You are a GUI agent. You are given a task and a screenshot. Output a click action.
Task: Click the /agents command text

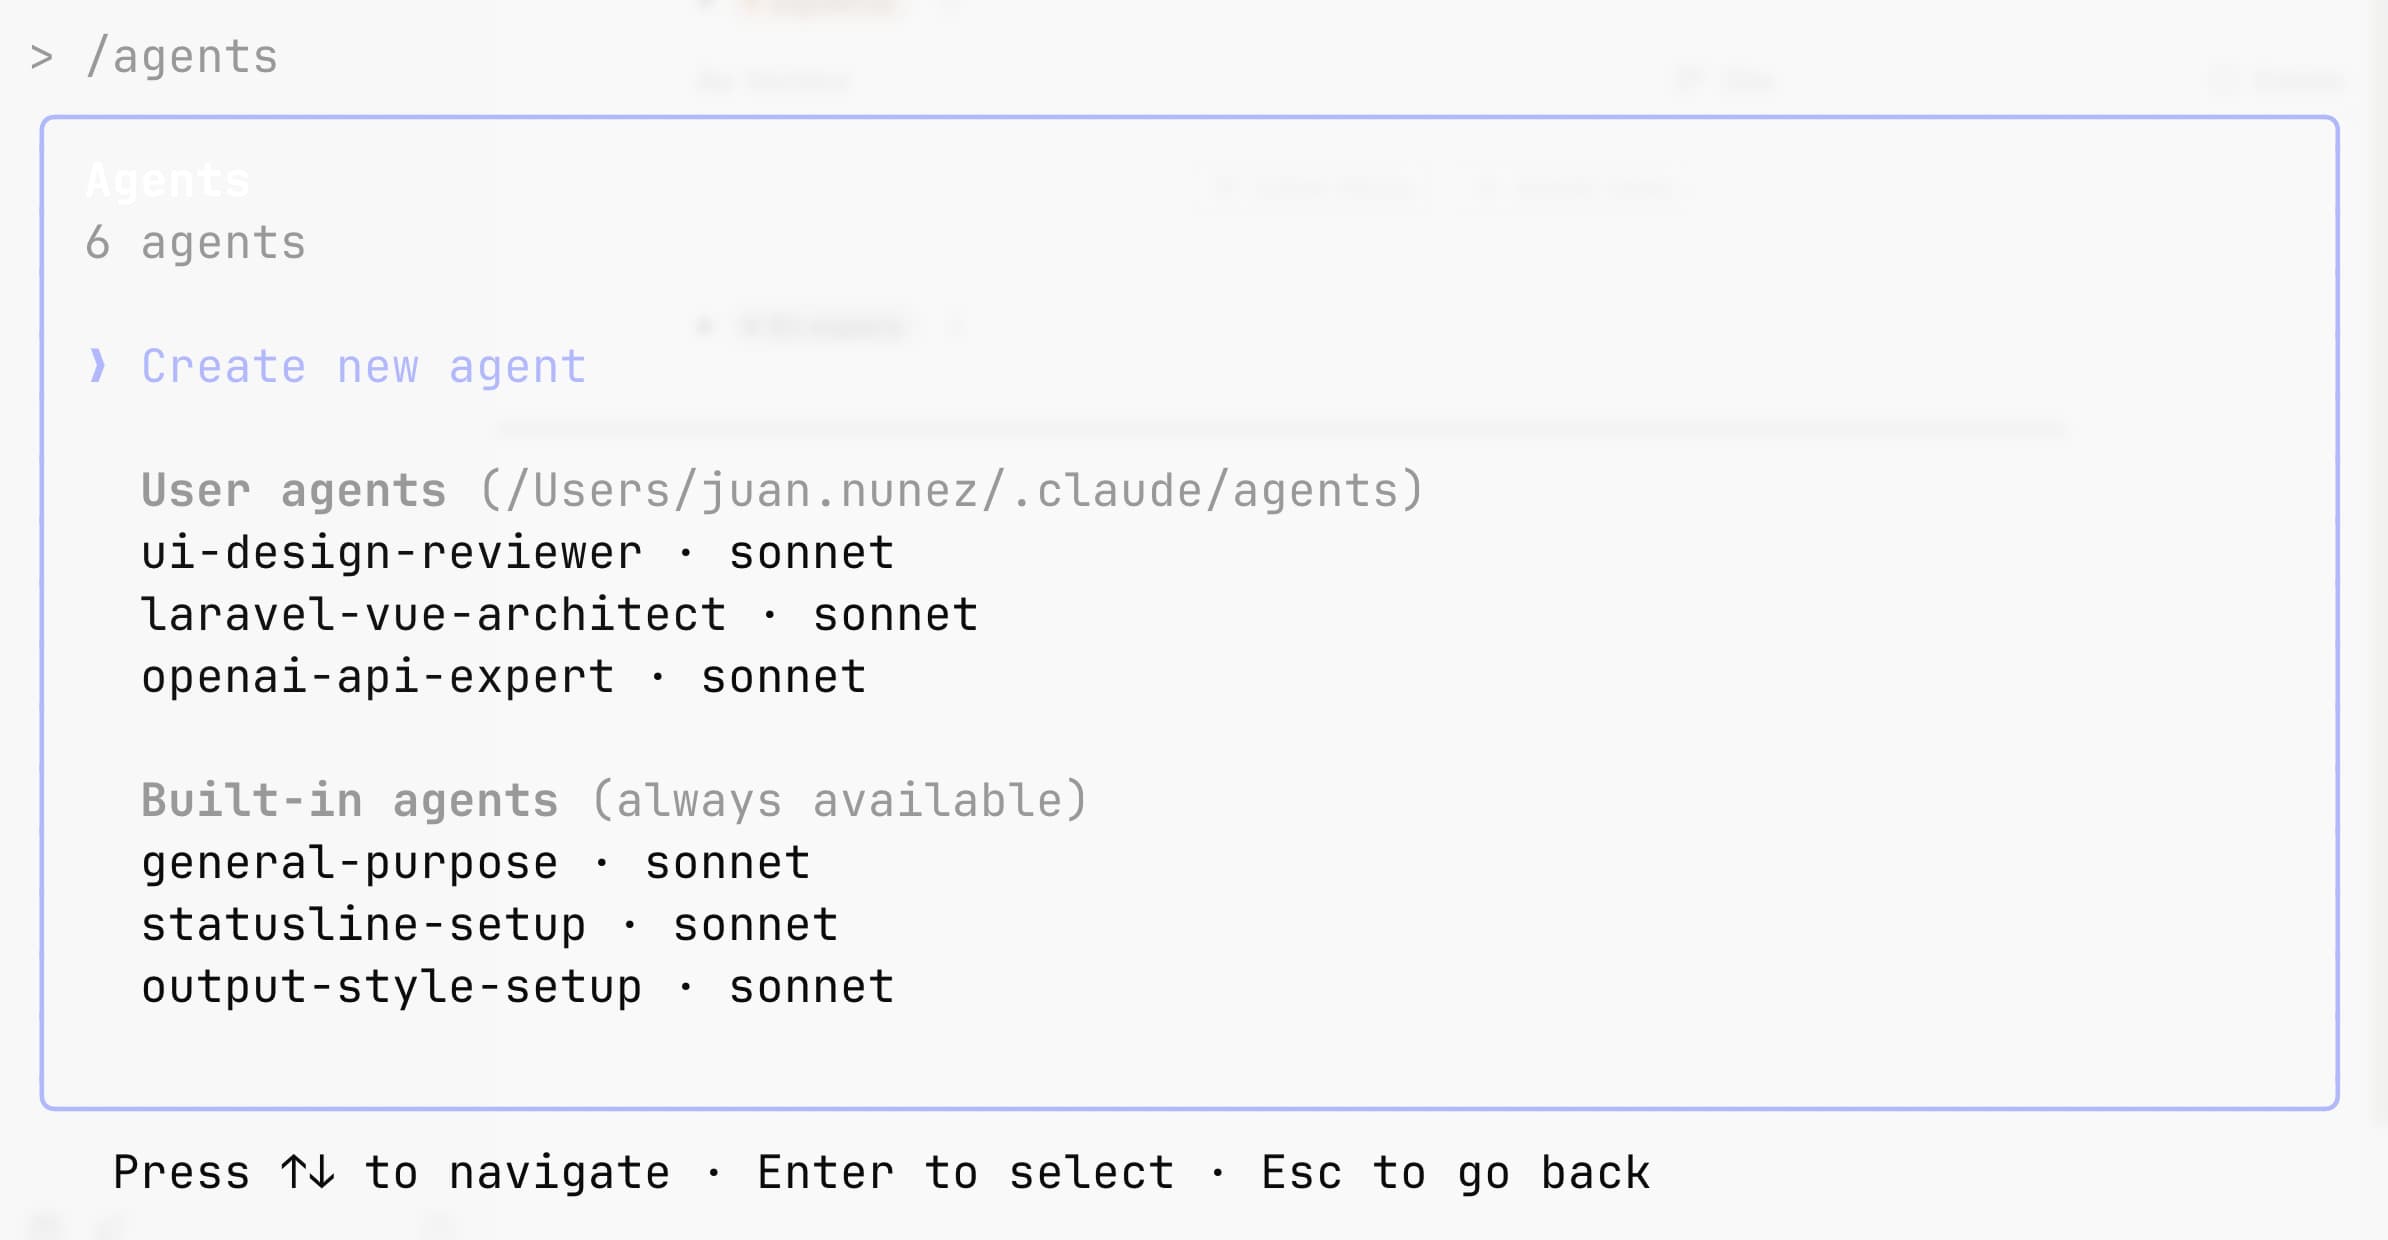[x=181, y=57]
